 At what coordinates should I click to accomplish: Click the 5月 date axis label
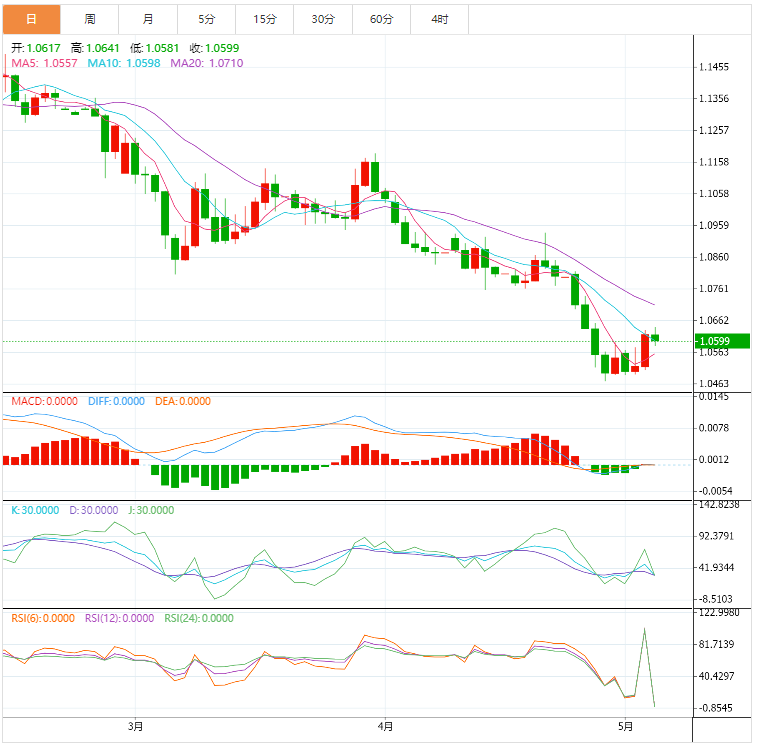[x=626, y=727]
